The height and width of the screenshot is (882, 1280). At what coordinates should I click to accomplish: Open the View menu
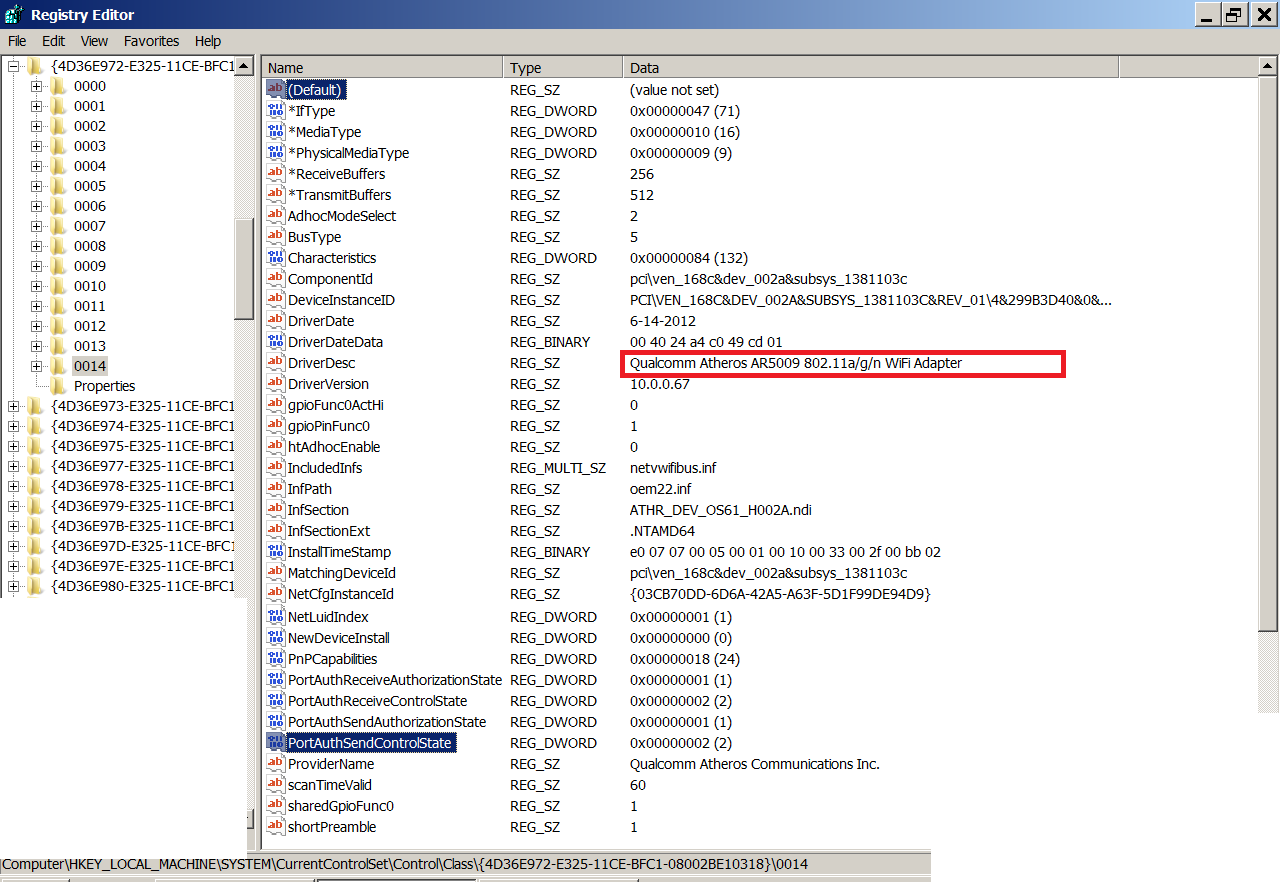pos(94,41)
